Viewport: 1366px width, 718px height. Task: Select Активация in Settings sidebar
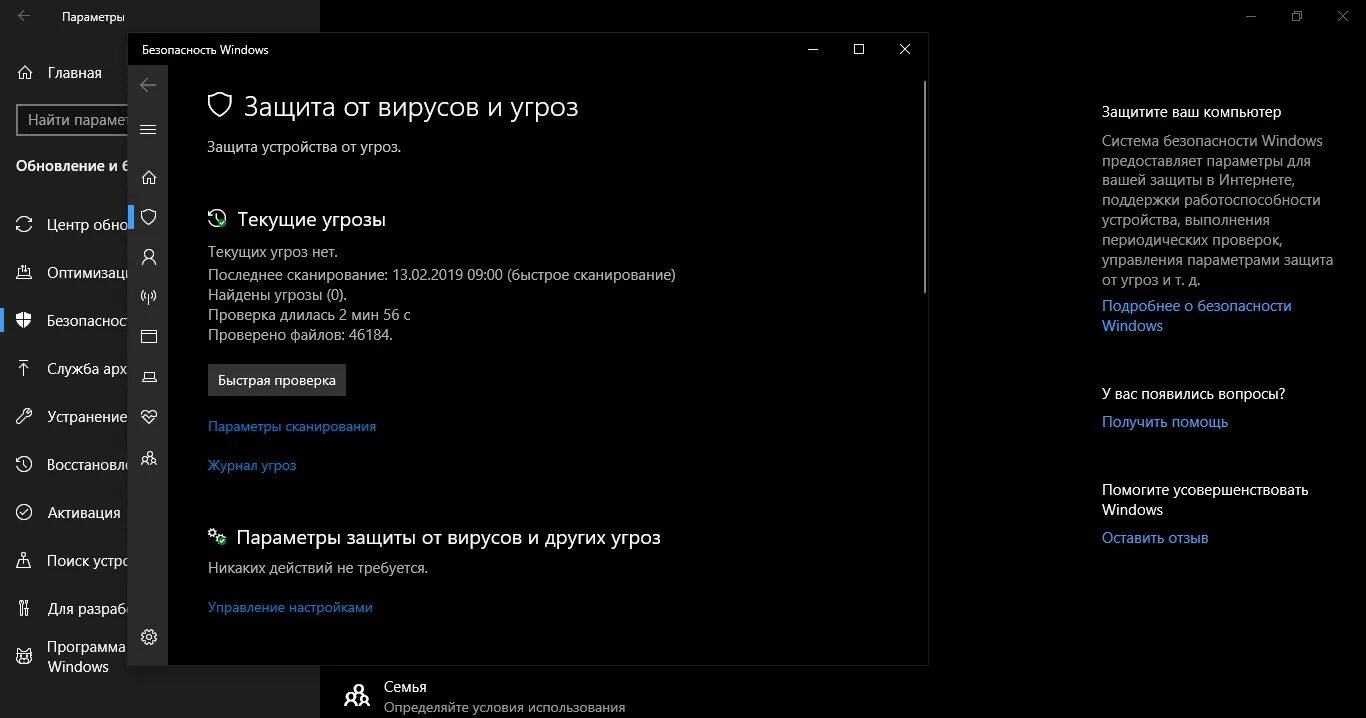tap(64, 512)
